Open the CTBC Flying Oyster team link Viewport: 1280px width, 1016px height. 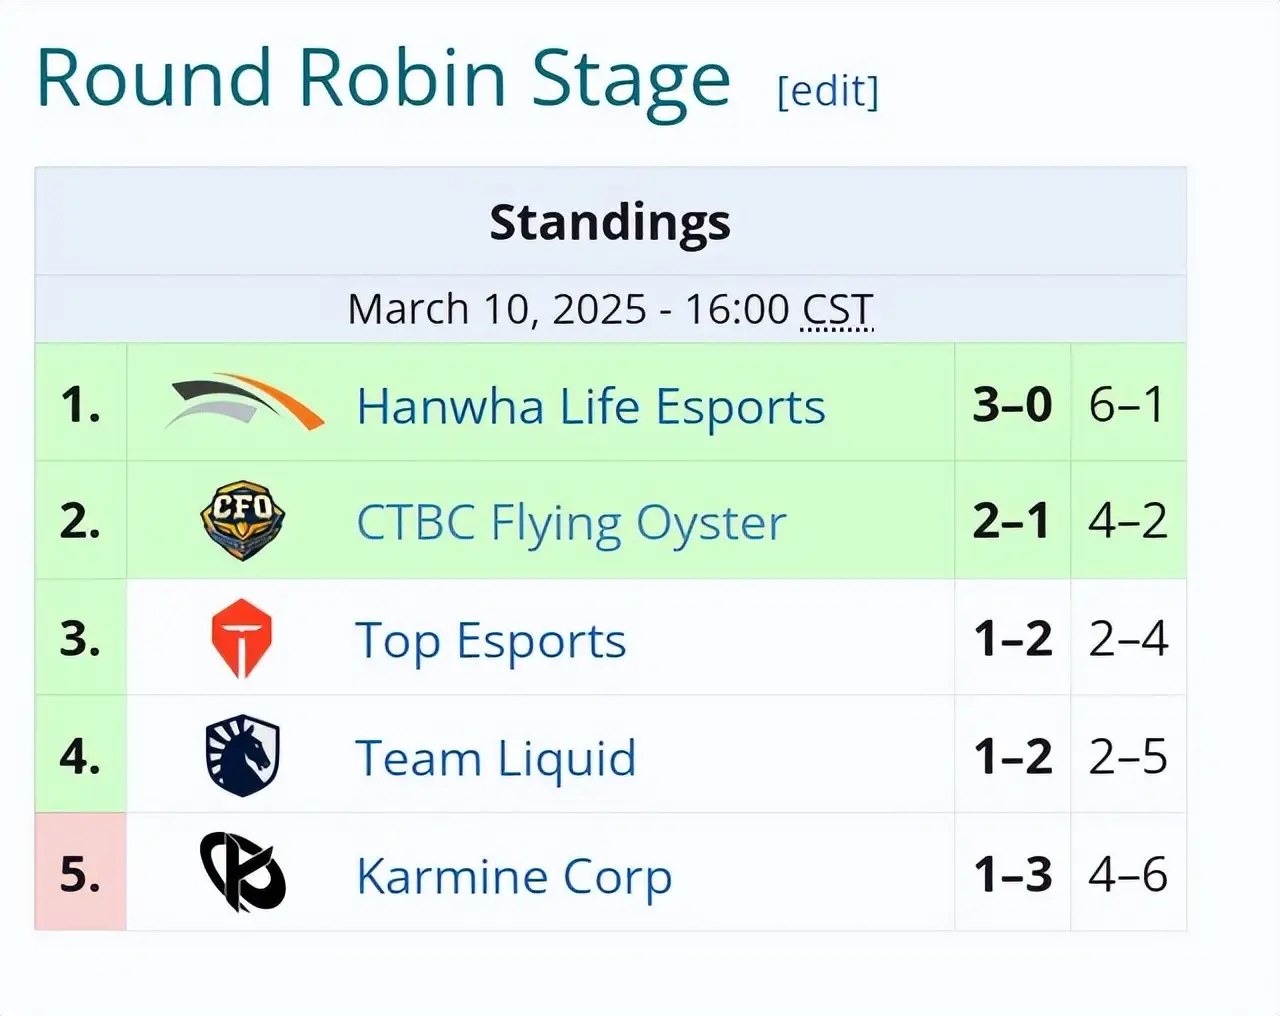pyautogui.click(x=571, y=523)
